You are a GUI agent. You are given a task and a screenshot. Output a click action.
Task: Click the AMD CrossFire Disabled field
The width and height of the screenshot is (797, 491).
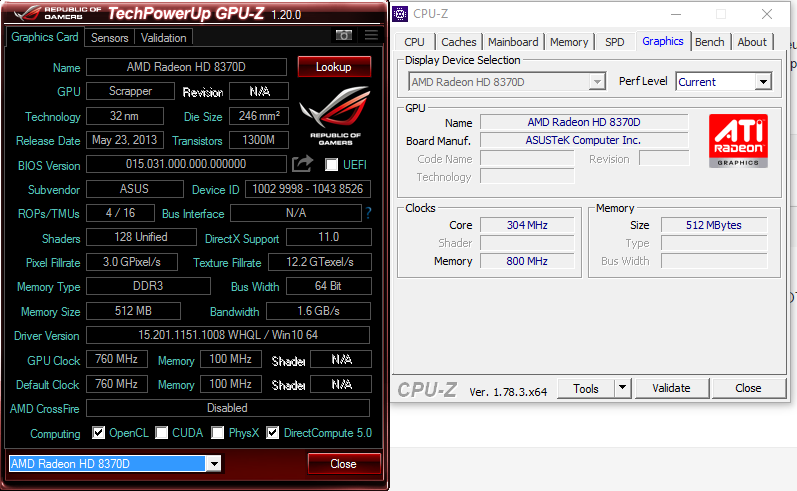(x=228, y=408)
